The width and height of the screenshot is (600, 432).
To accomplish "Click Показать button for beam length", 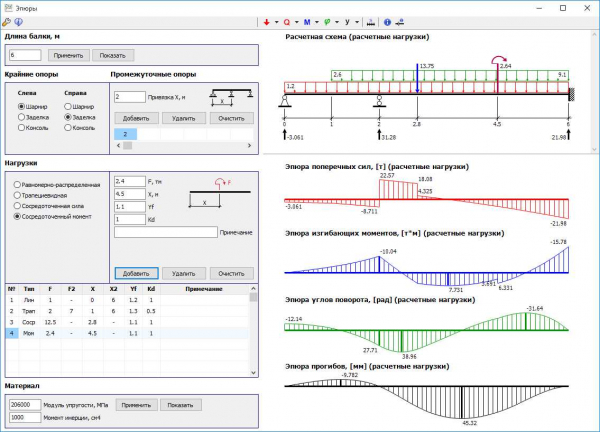I will click(x=113, y=55).
